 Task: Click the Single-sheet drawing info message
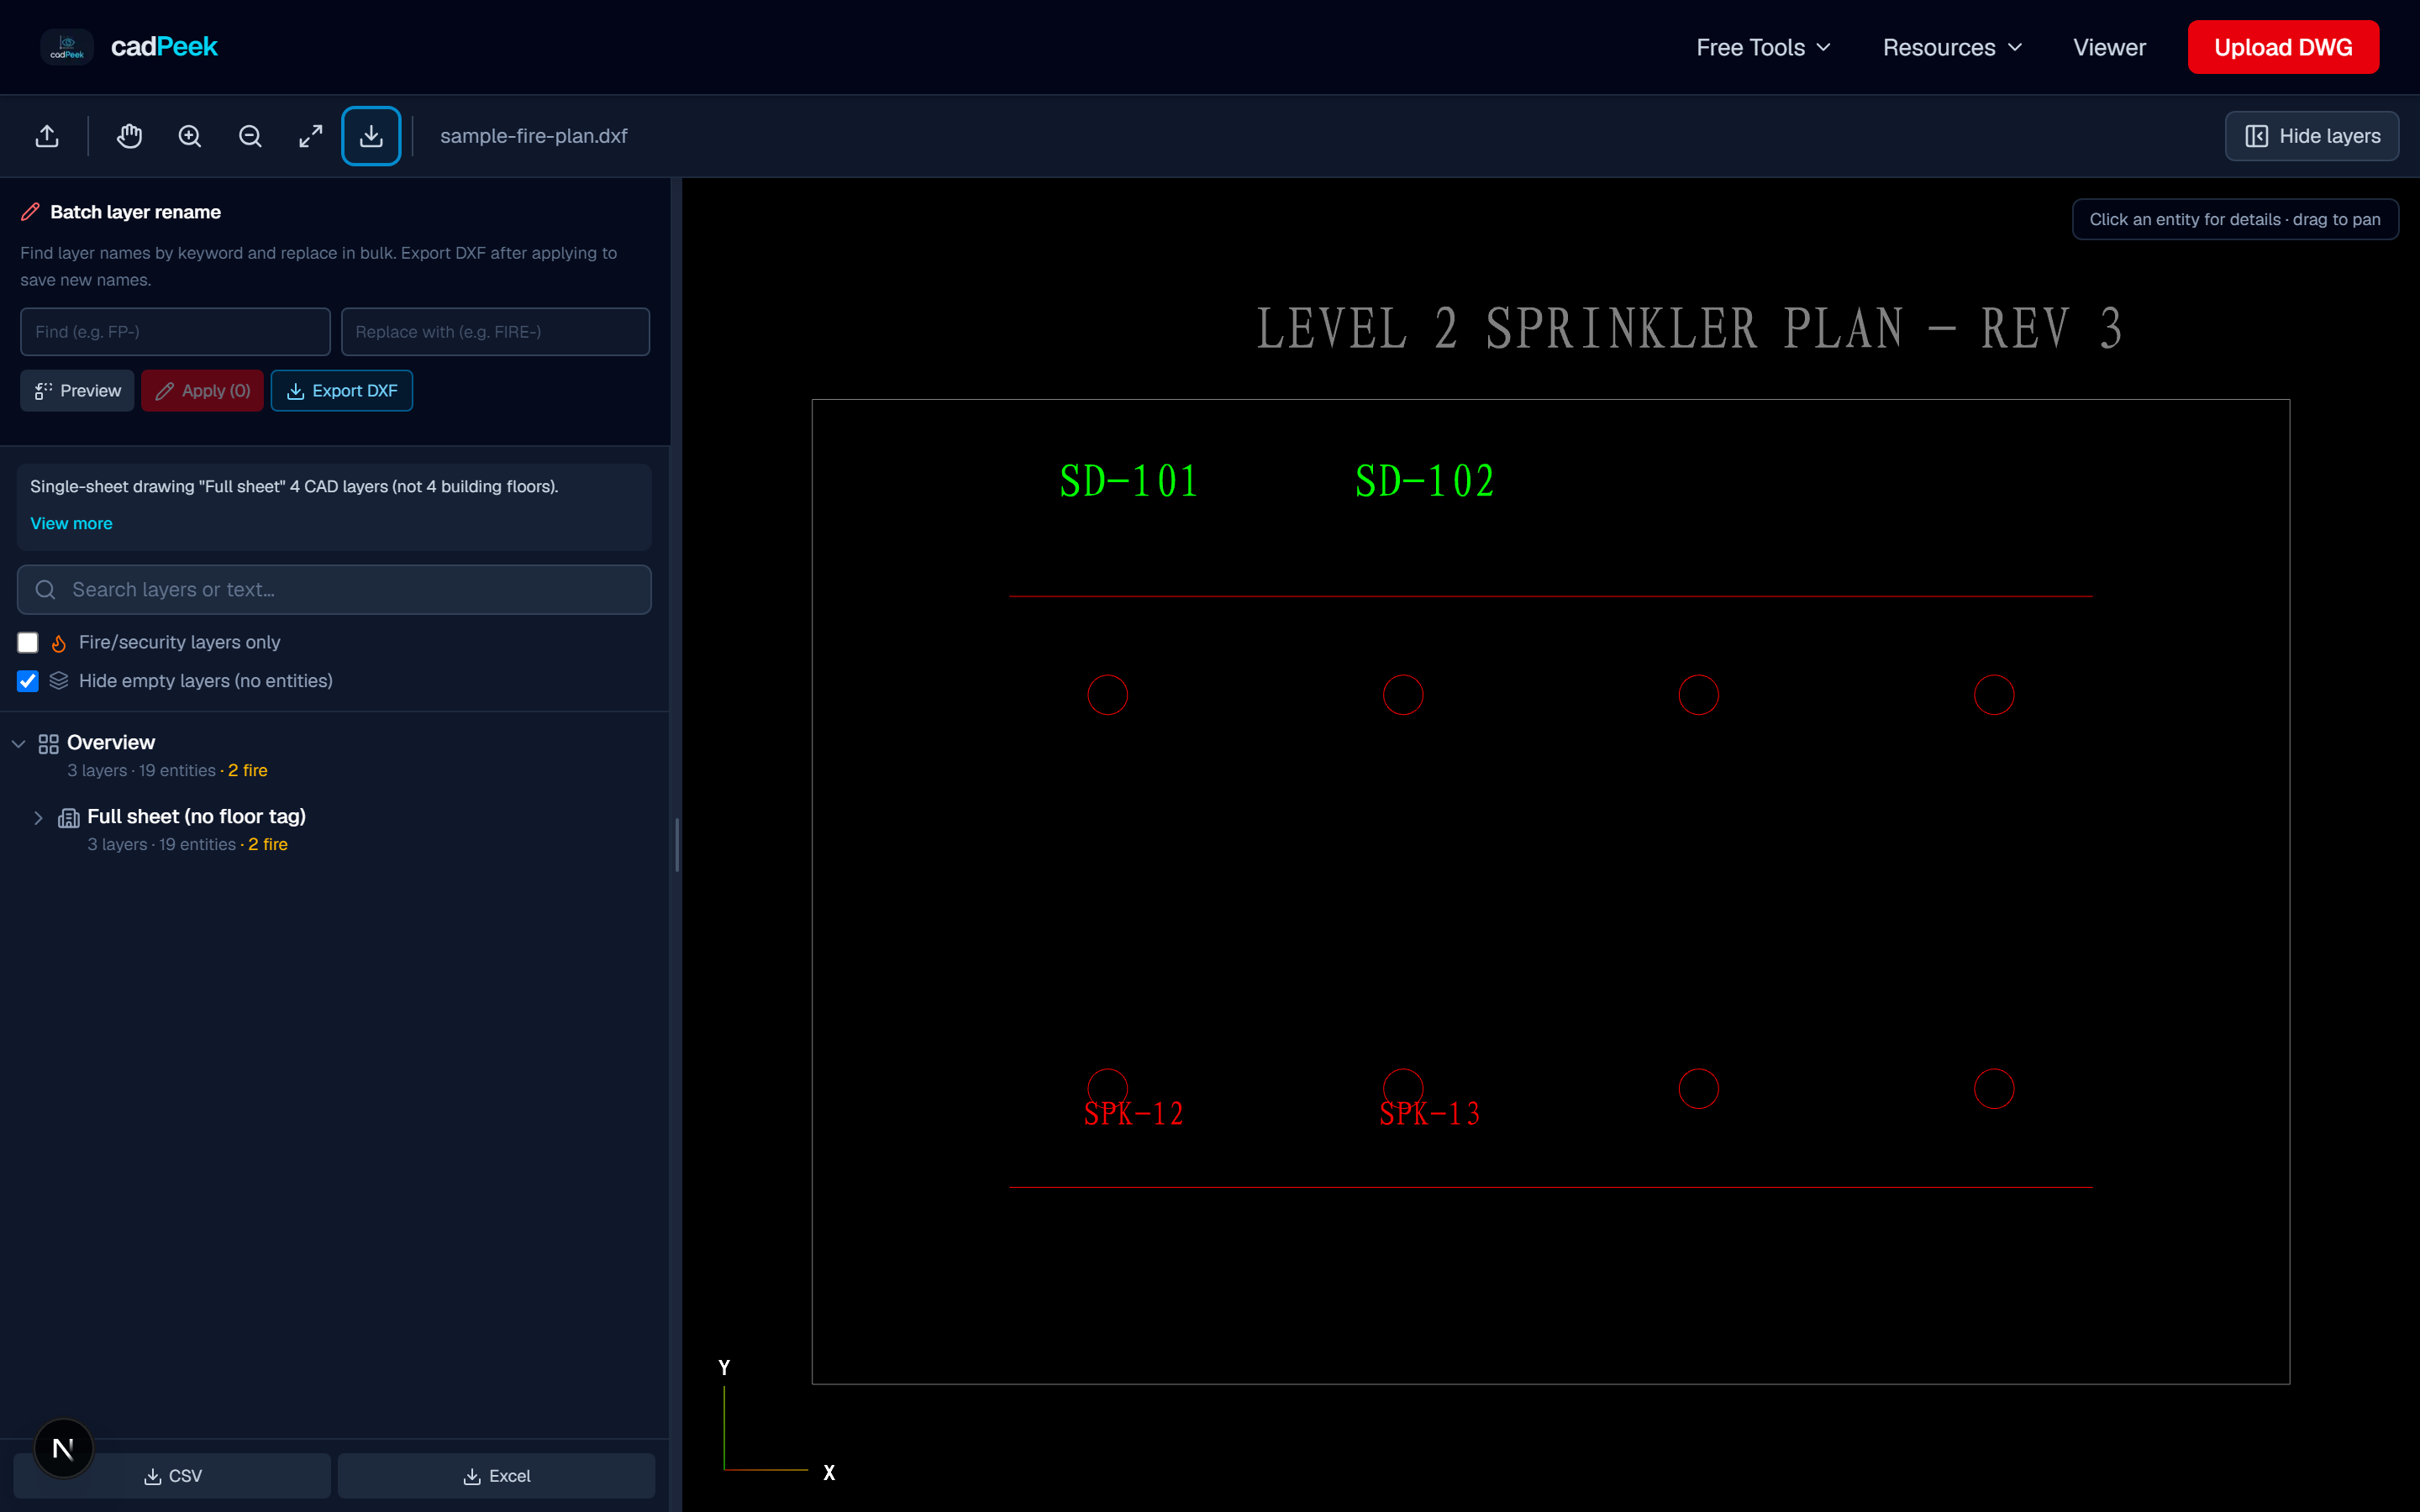294,487
